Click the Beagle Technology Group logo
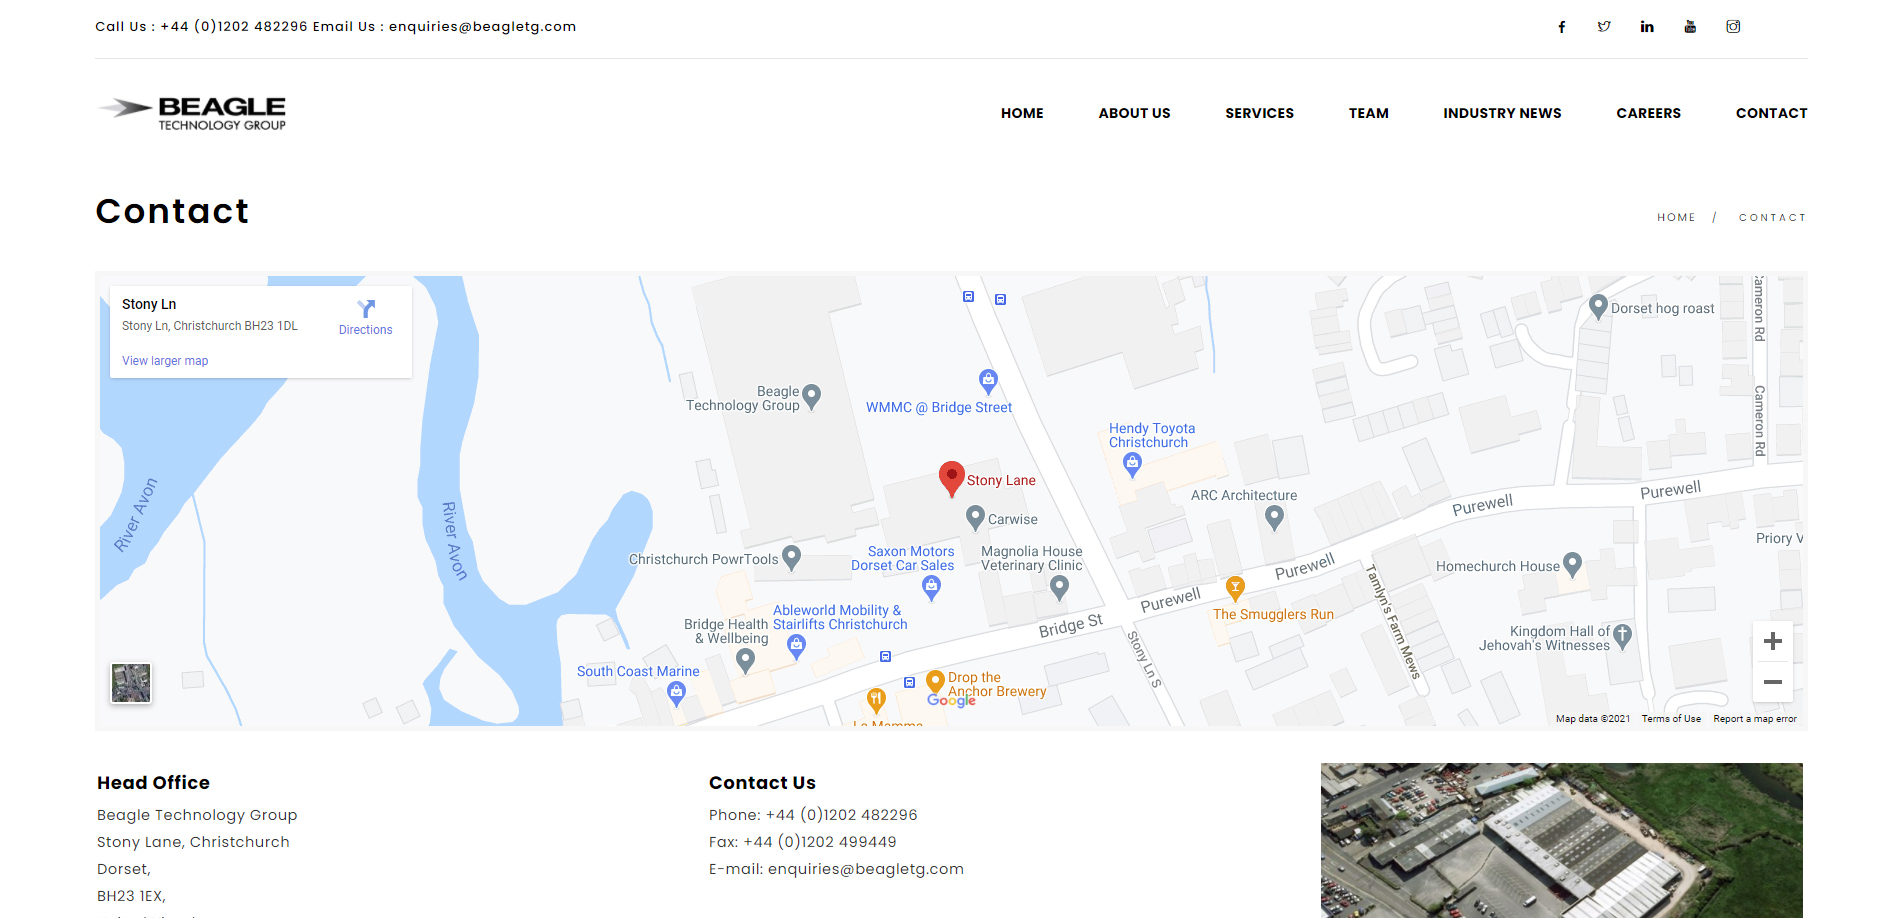The image size is (1892, 918). (193, 113)
